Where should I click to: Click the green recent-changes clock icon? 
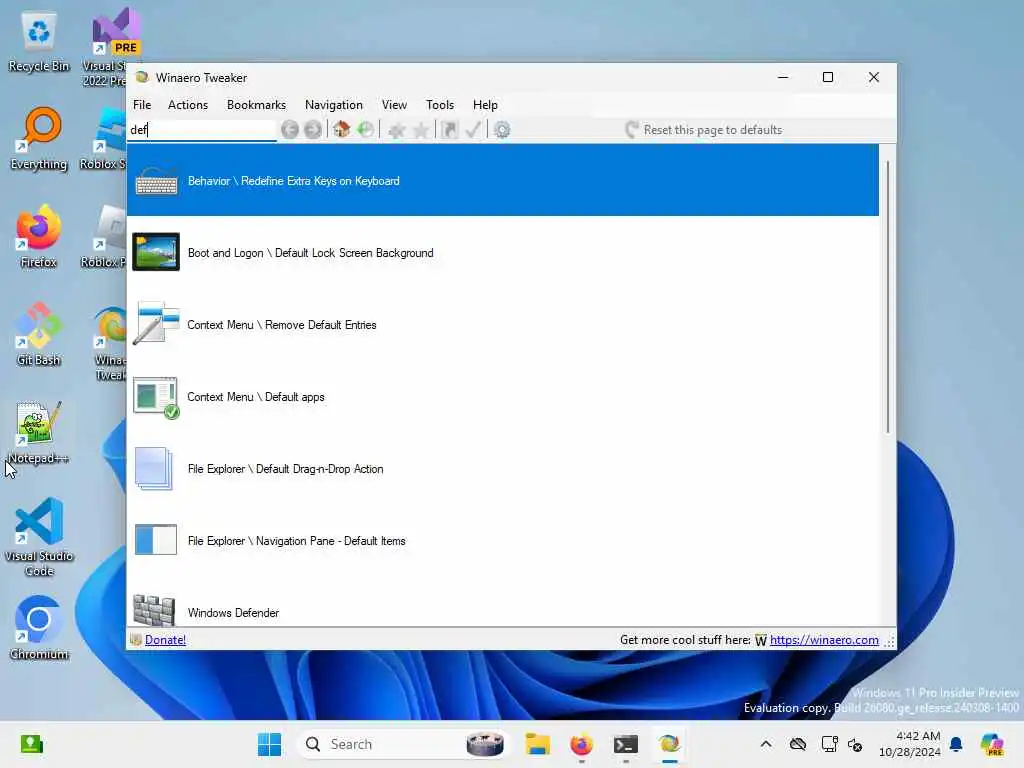[366, 129]
